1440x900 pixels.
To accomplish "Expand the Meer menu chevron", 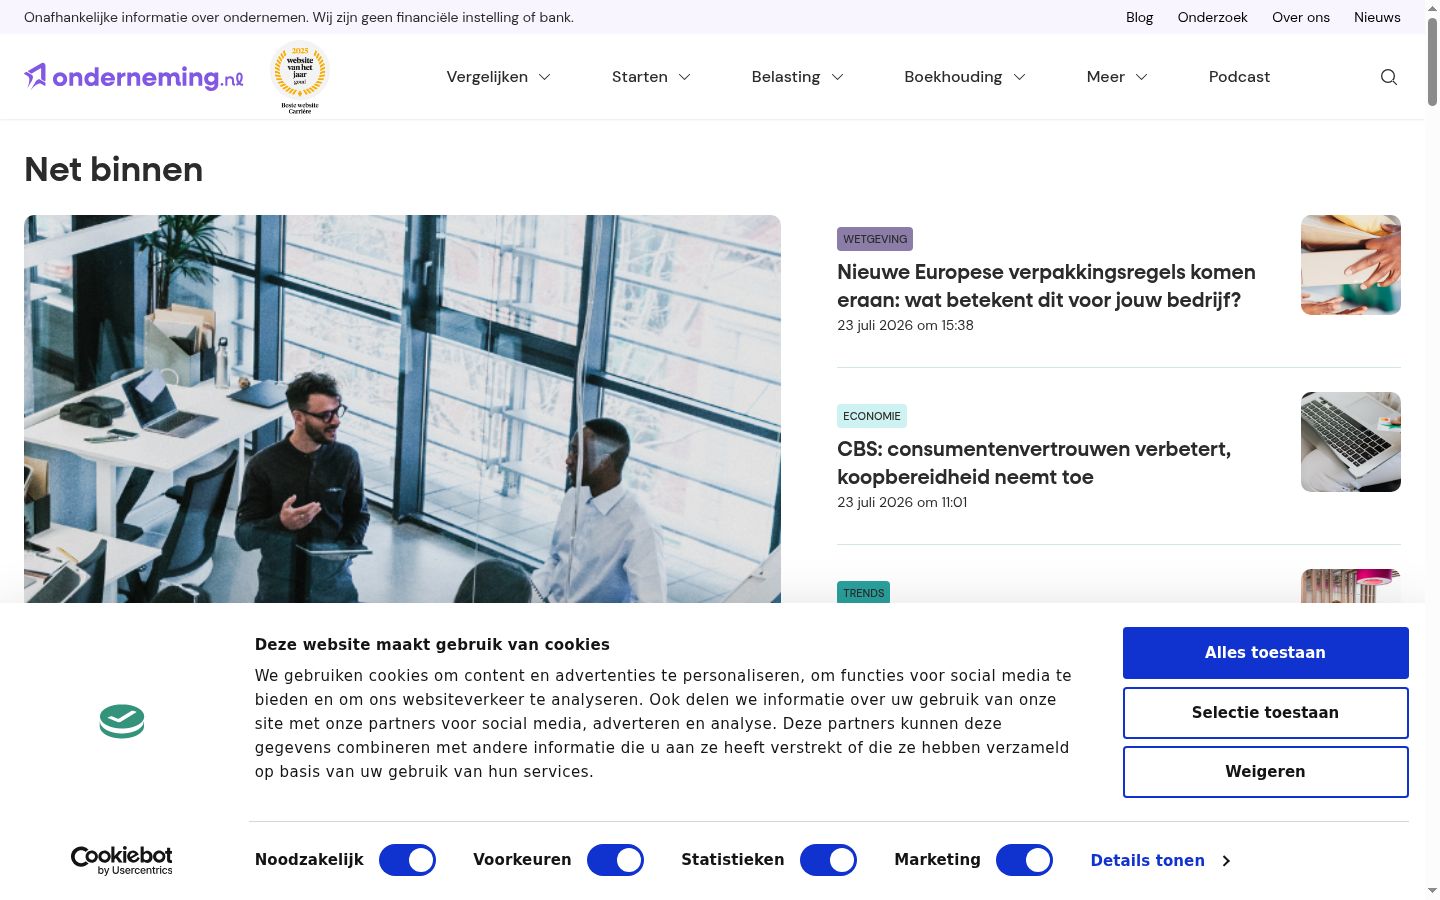I will (x=1142, y=77).
